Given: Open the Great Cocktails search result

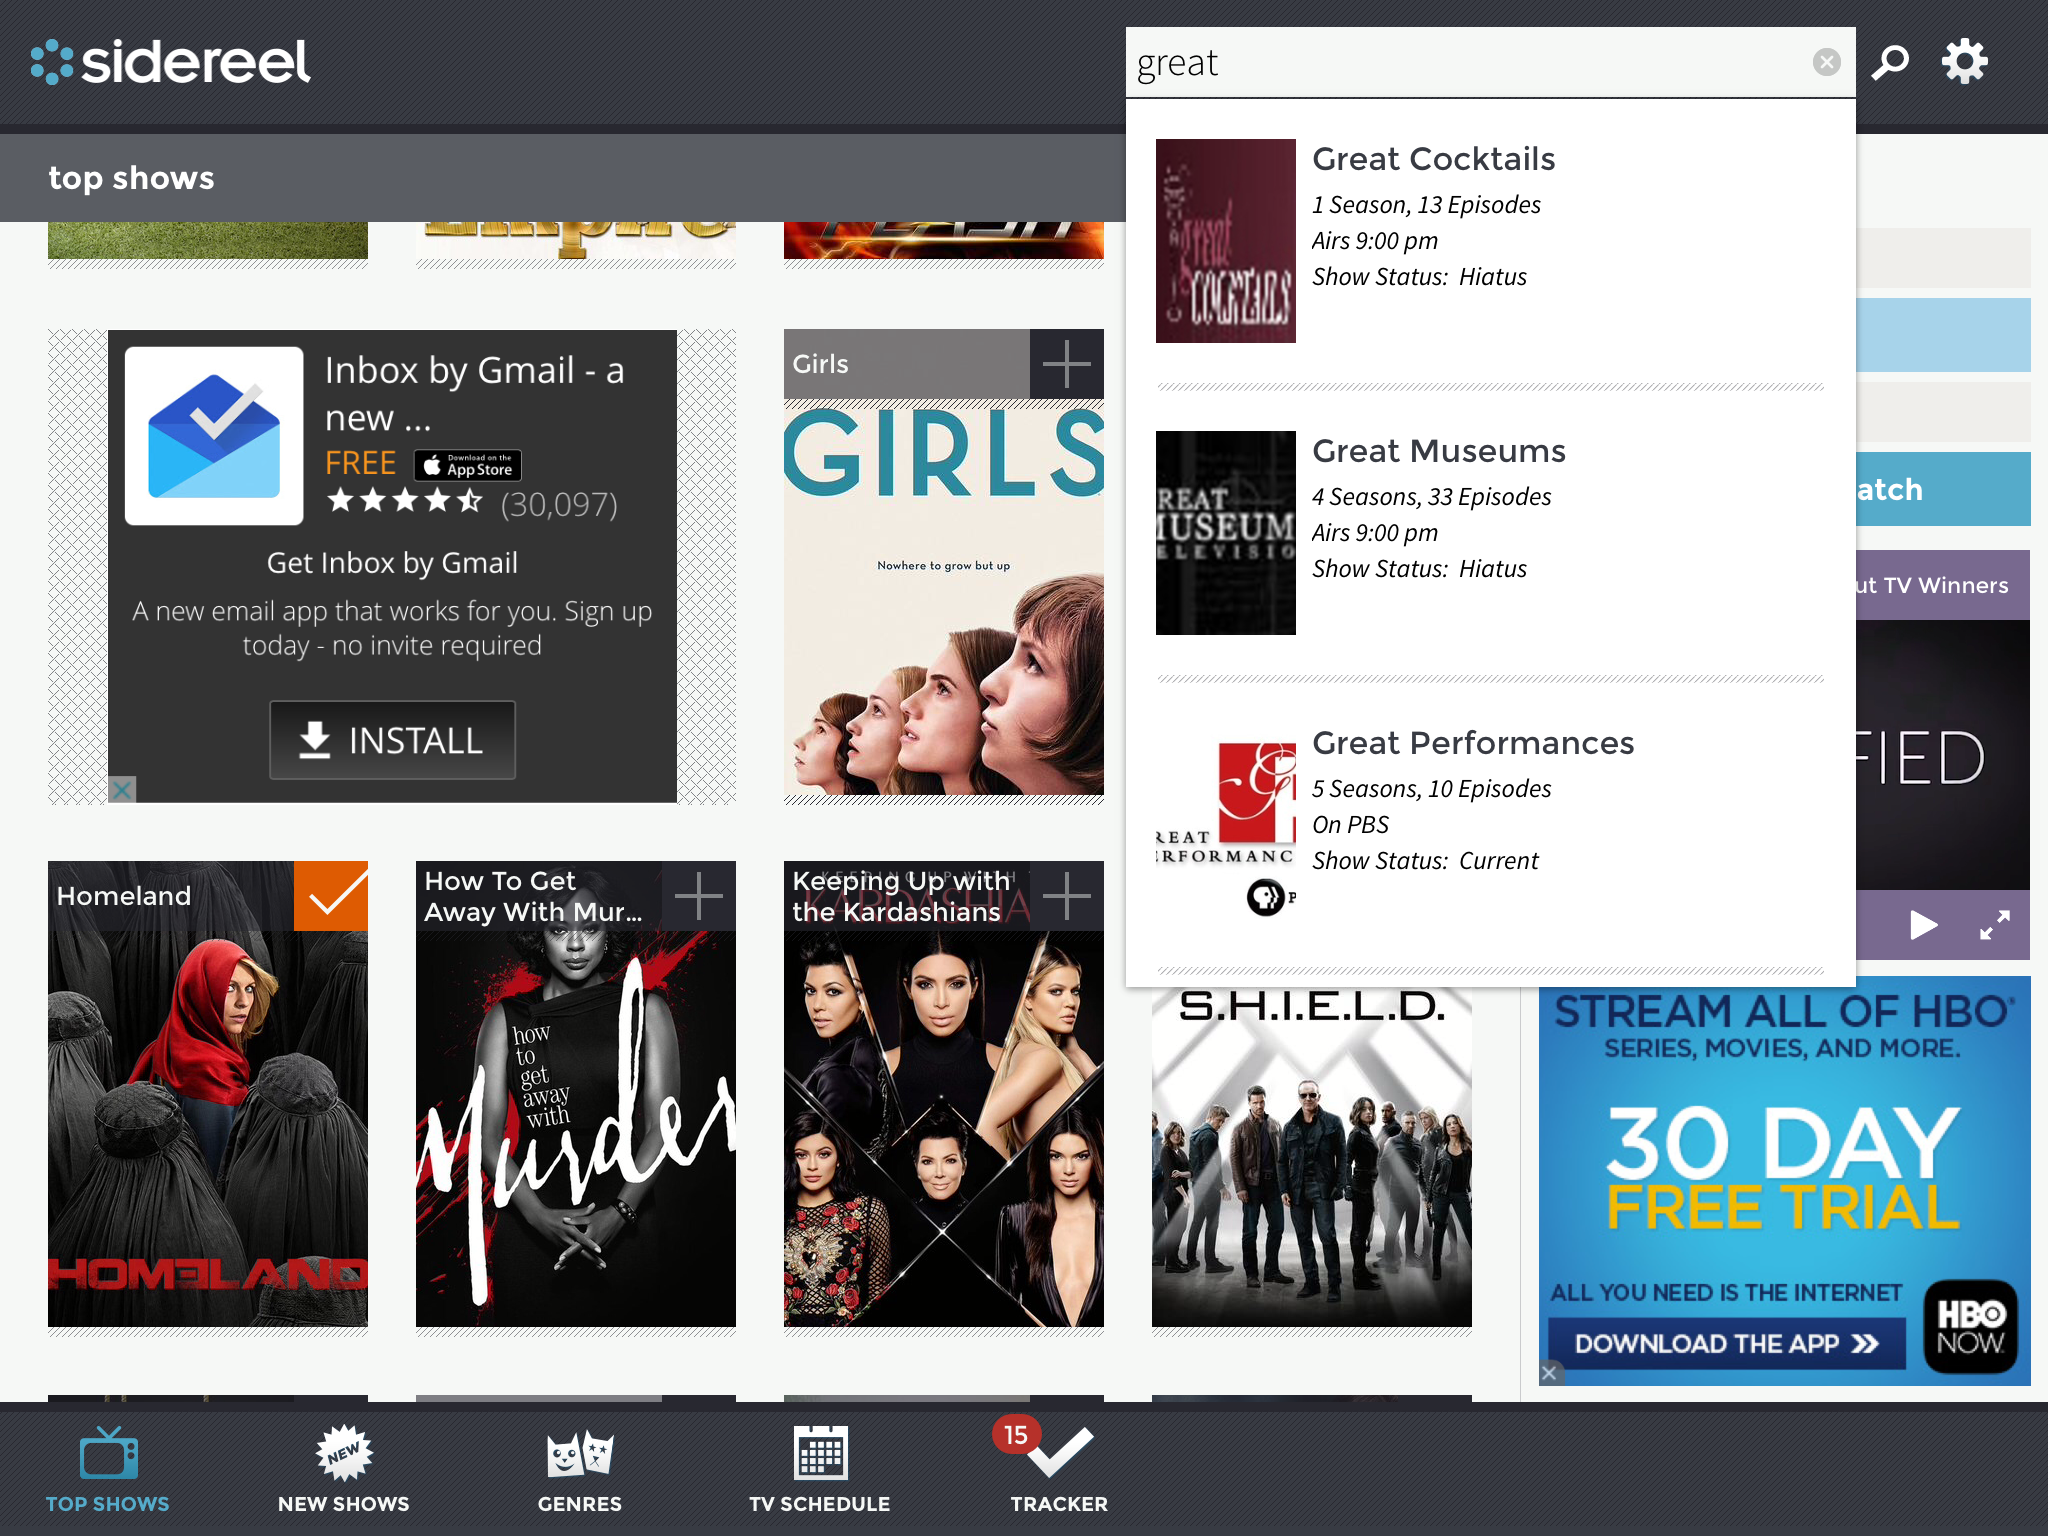Looking at the screenshot, I should (x=1490, y=241).
